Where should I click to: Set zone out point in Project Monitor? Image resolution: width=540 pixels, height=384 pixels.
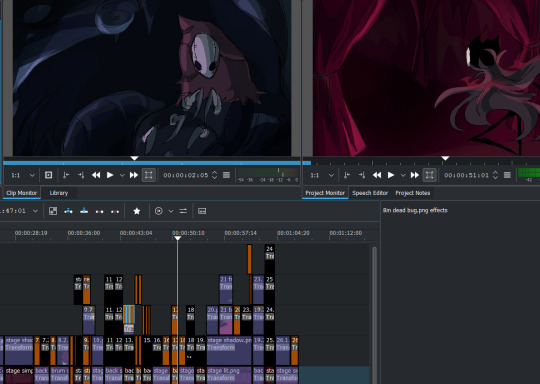pyautogui.click(x=362, y=175)
